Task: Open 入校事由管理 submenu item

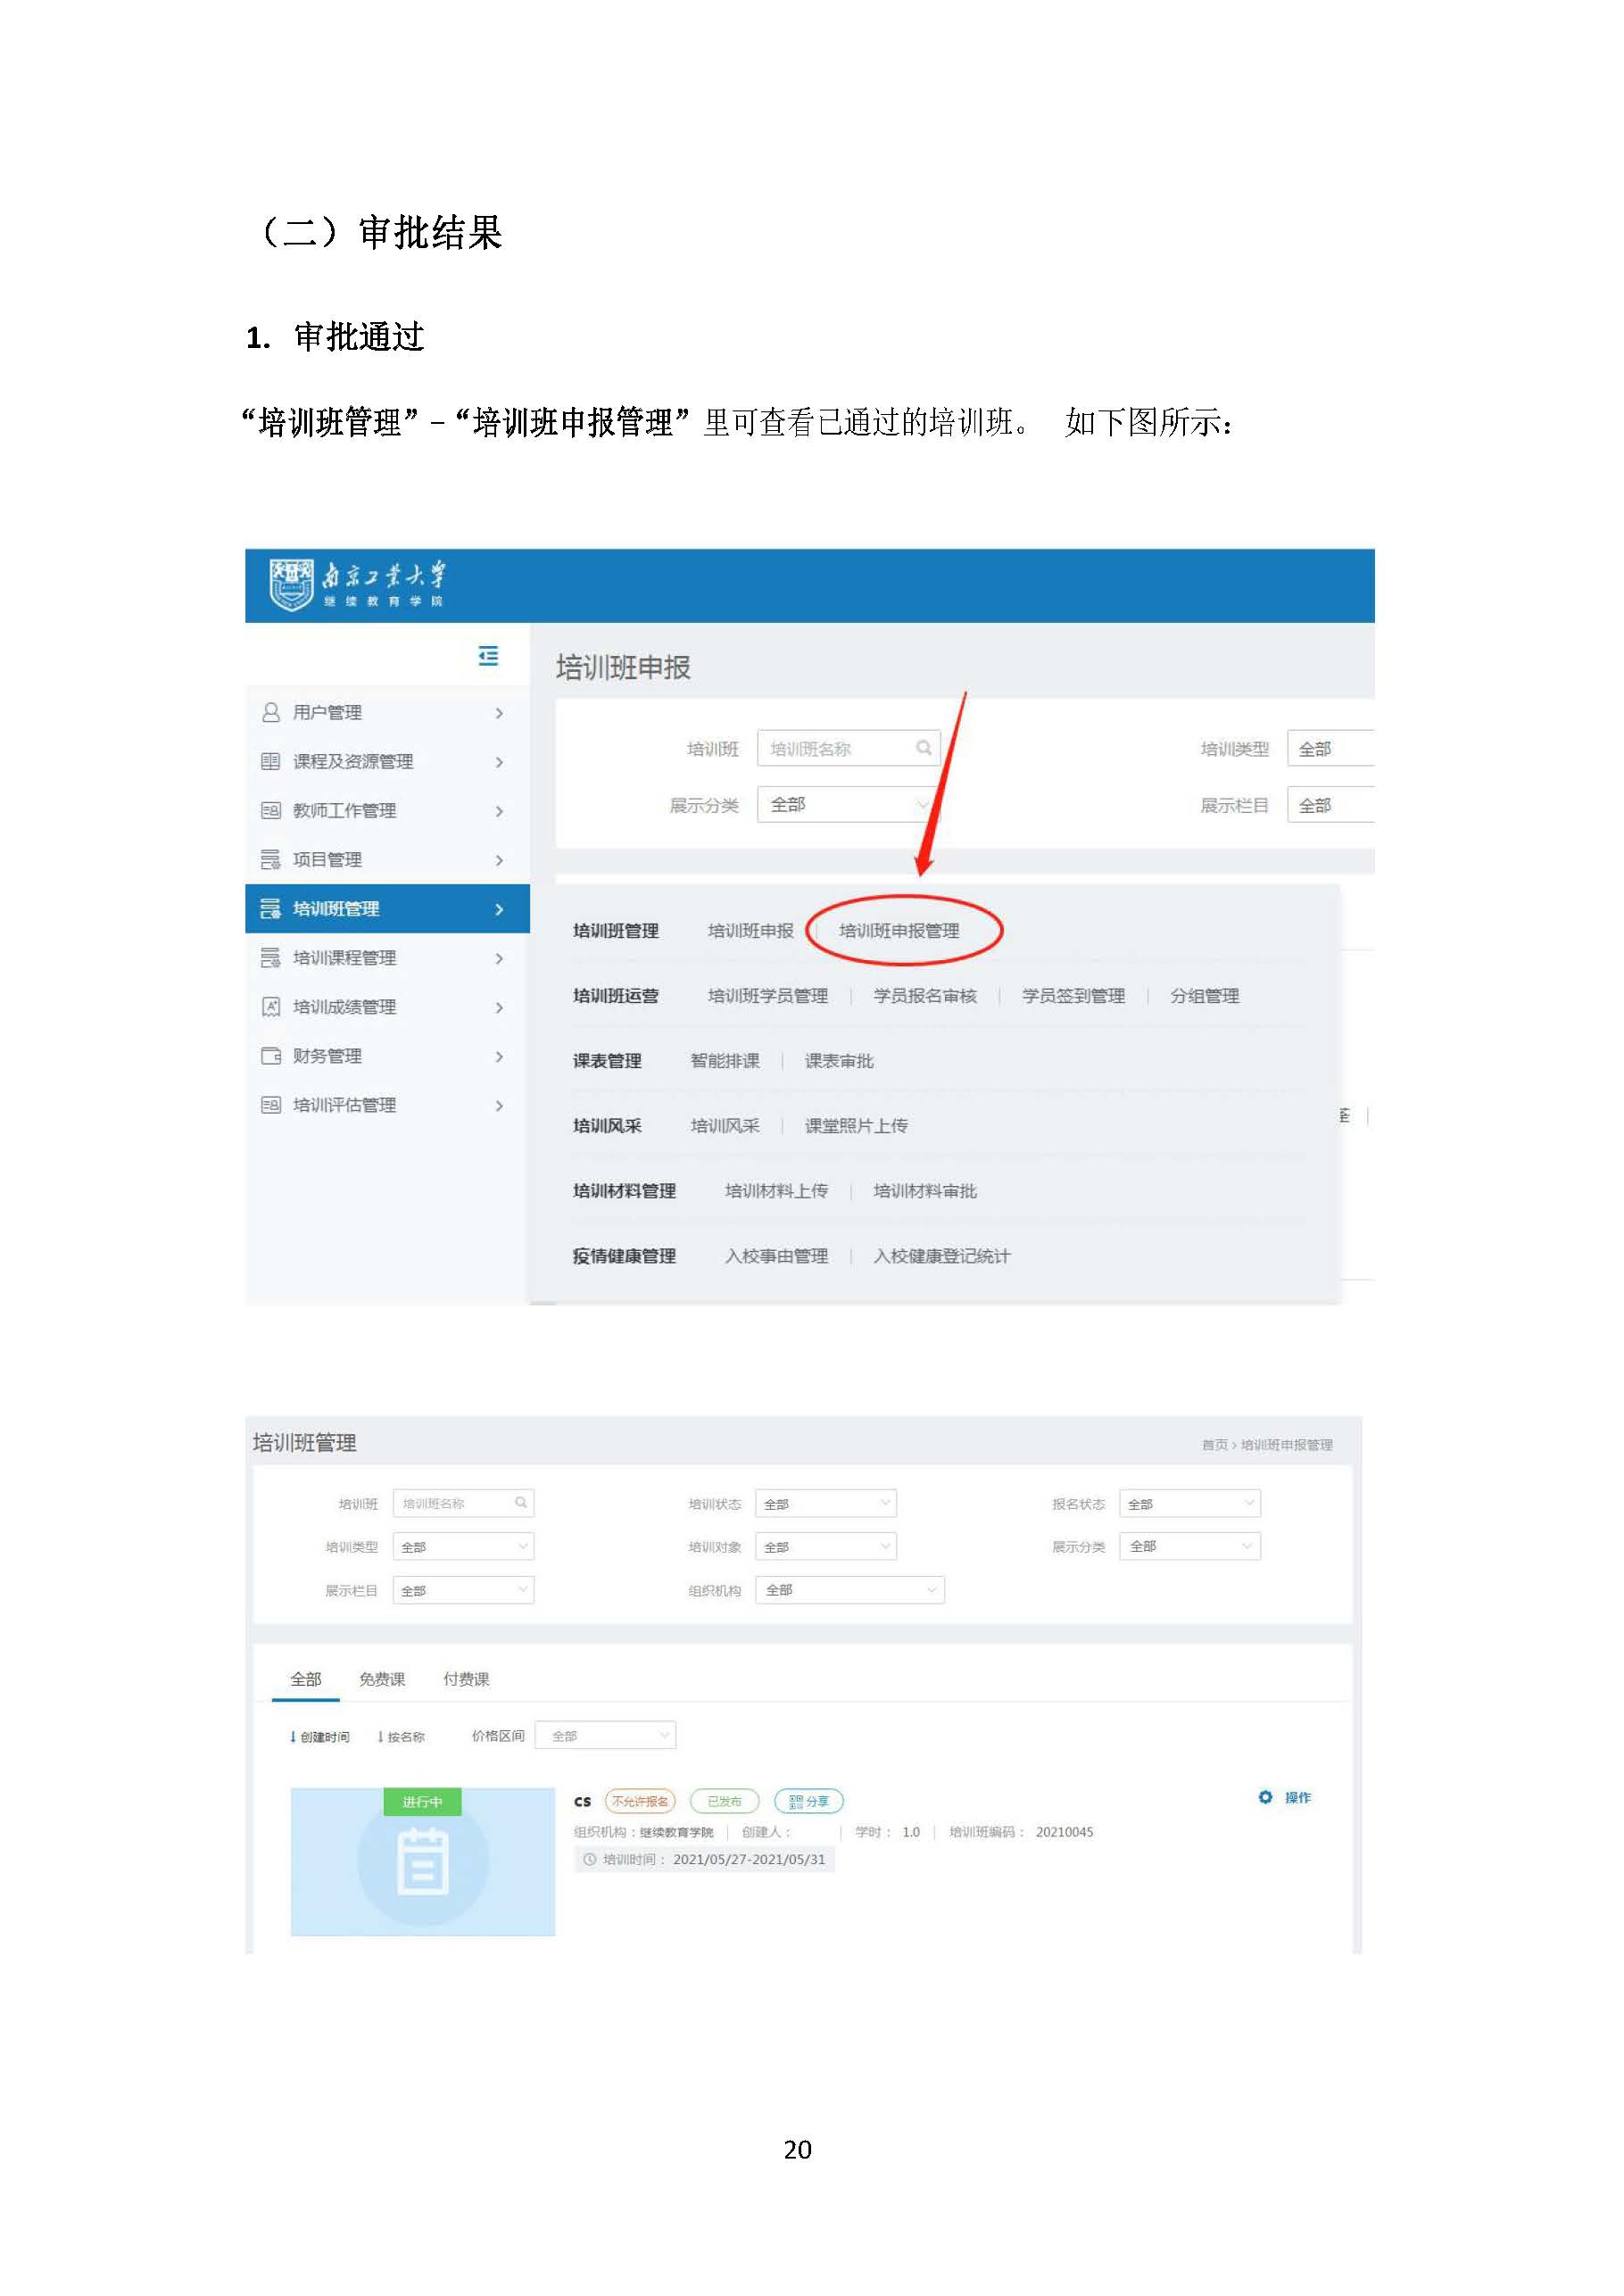Action: click(x=776, y=1255)
